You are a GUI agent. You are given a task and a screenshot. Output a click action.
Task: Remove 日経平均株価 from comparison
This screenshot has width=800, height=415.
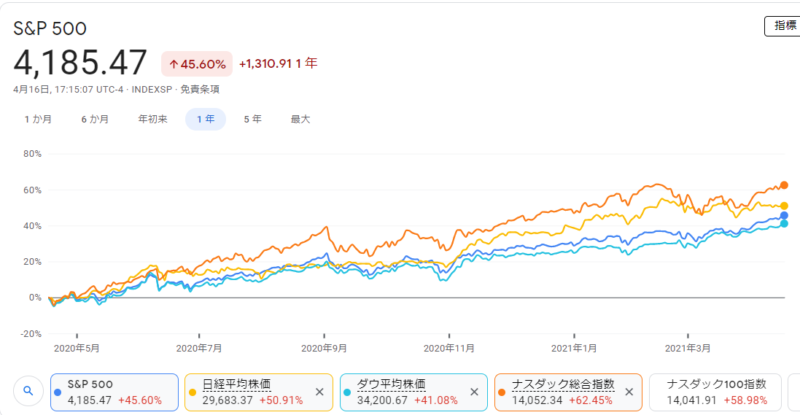(x=319, y=392)
